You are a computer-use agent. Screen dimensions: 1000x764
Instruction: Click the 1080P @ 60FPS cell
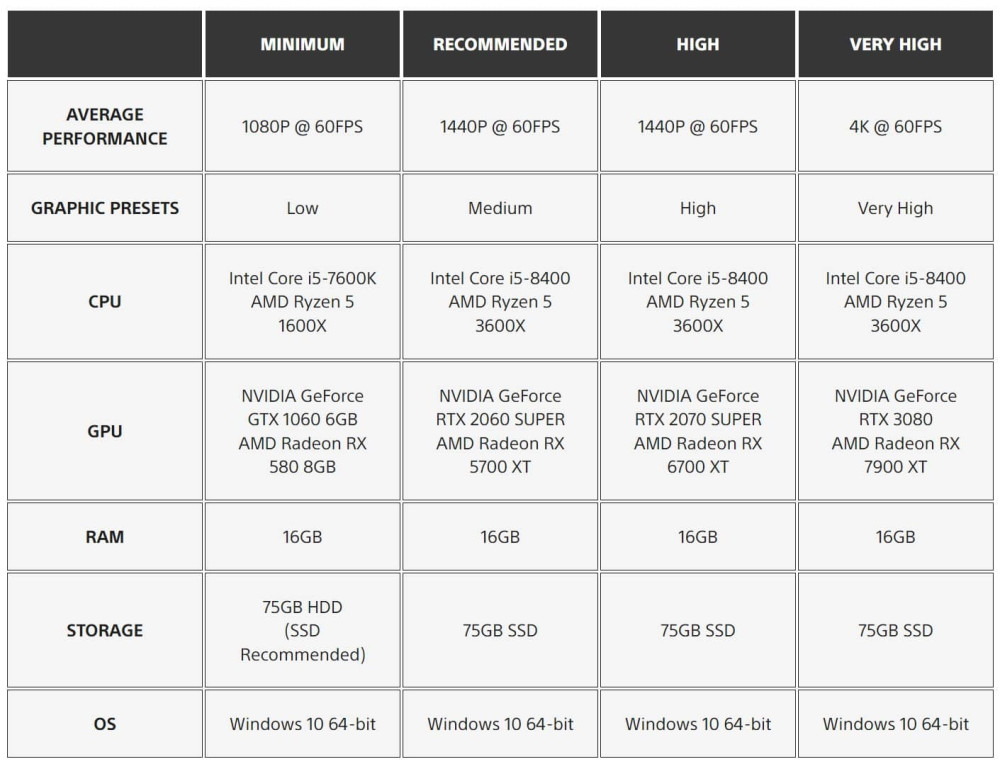302,126
